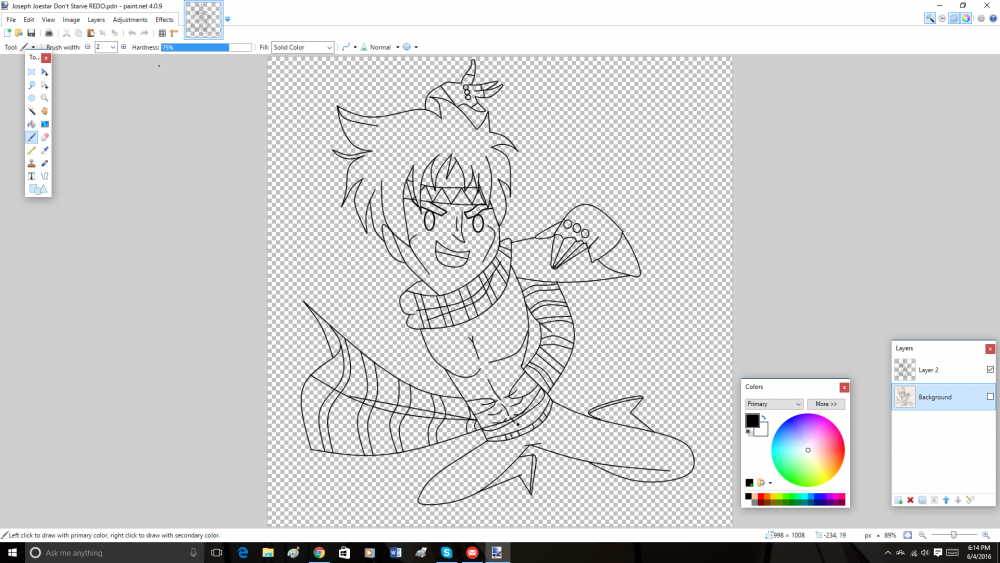Select the Text tool
The image size is (1000, 563).
pos(31,176)
